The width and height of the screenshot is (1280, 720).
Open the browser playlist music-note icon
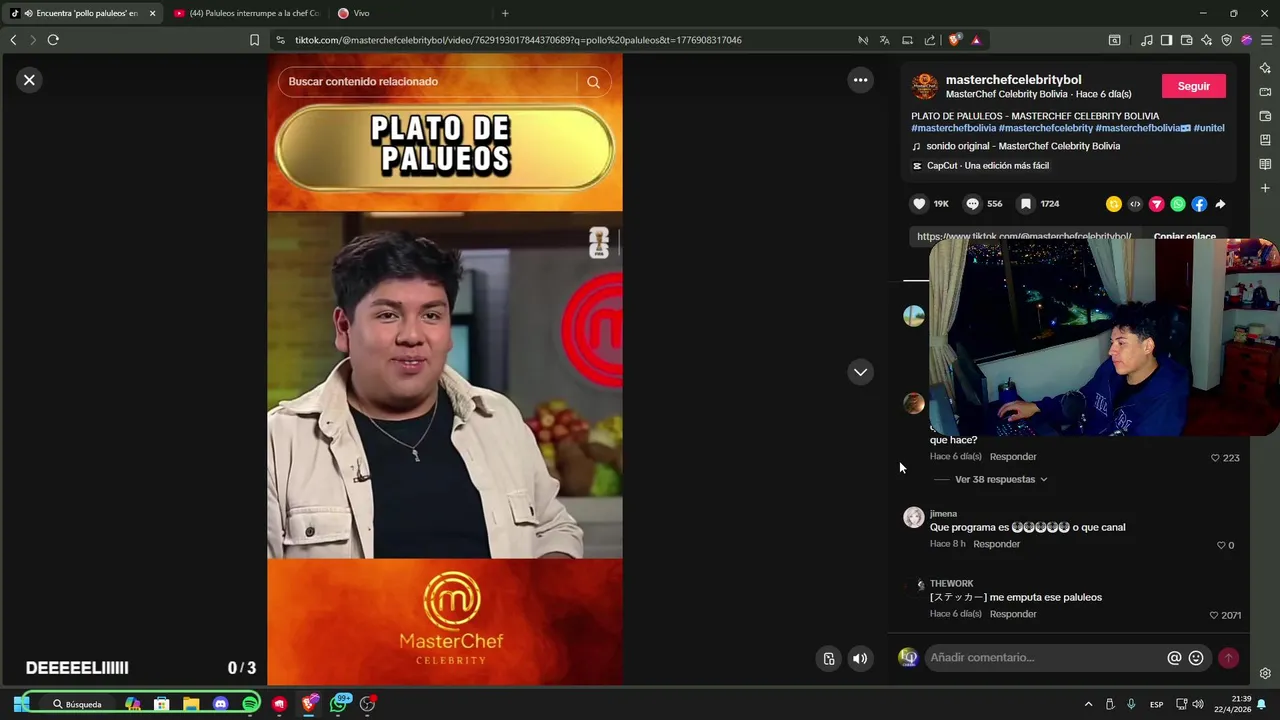pos(1146,40)
